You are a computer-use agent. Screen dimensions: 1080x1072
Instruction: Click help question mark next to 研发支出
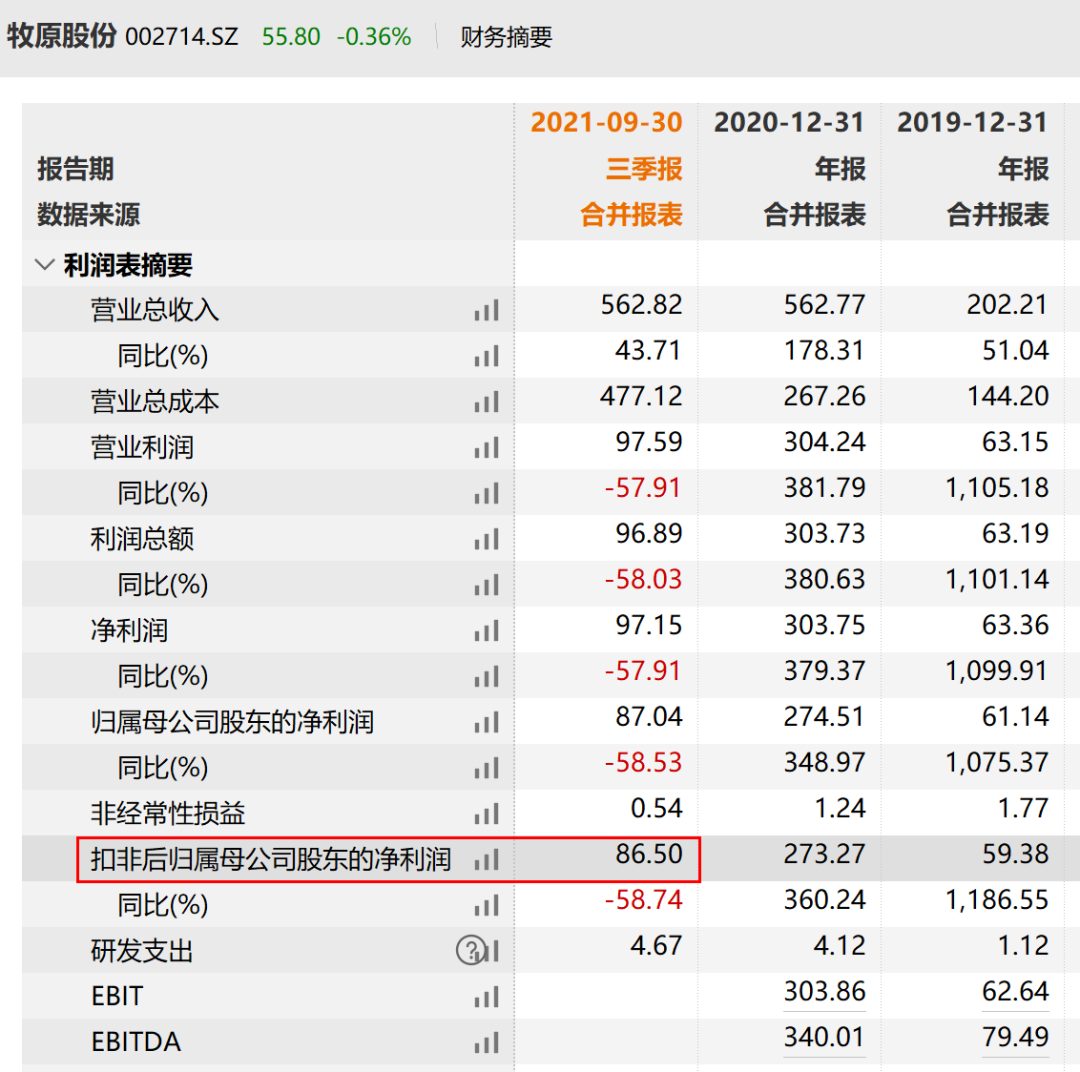(469, 951)
